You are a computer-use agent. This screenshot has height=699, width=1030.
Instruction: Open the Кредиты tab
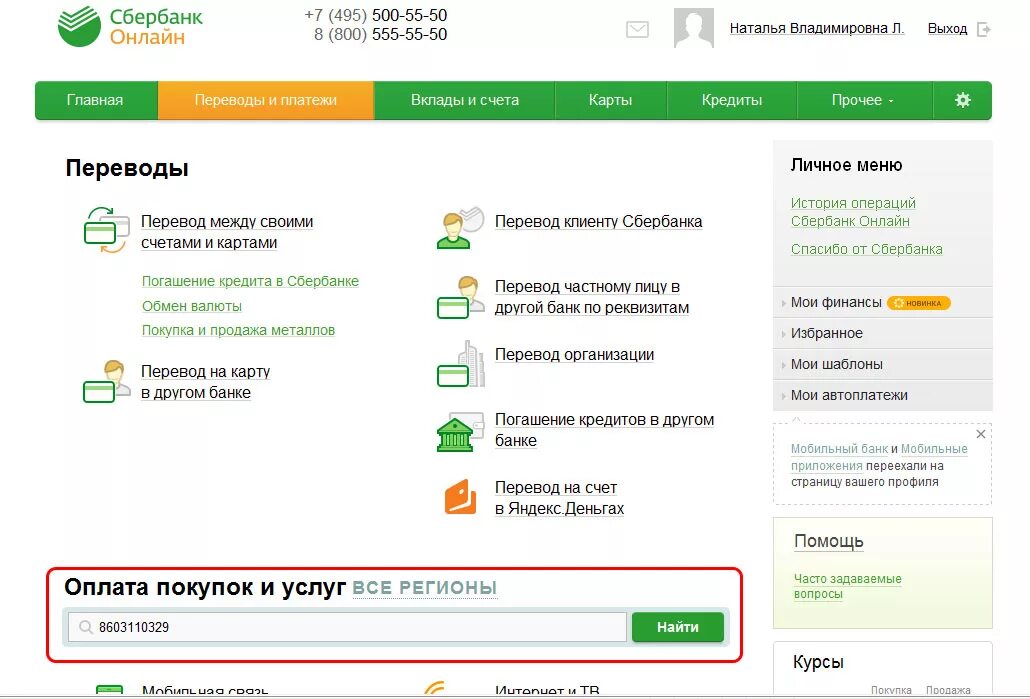point(732,100)
